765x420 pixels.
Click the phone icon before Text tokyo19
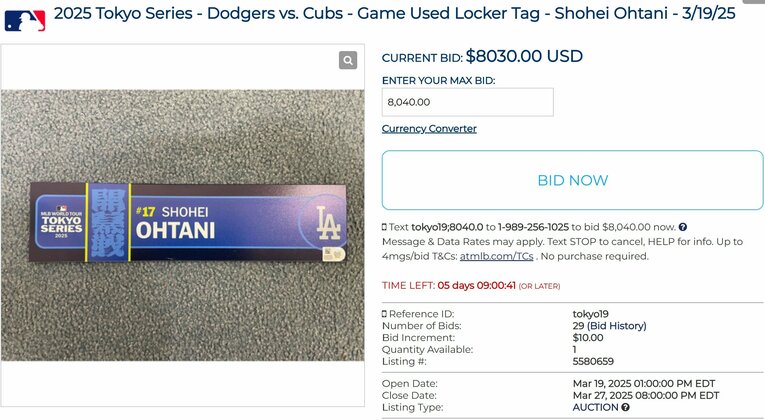pos(384,227)
